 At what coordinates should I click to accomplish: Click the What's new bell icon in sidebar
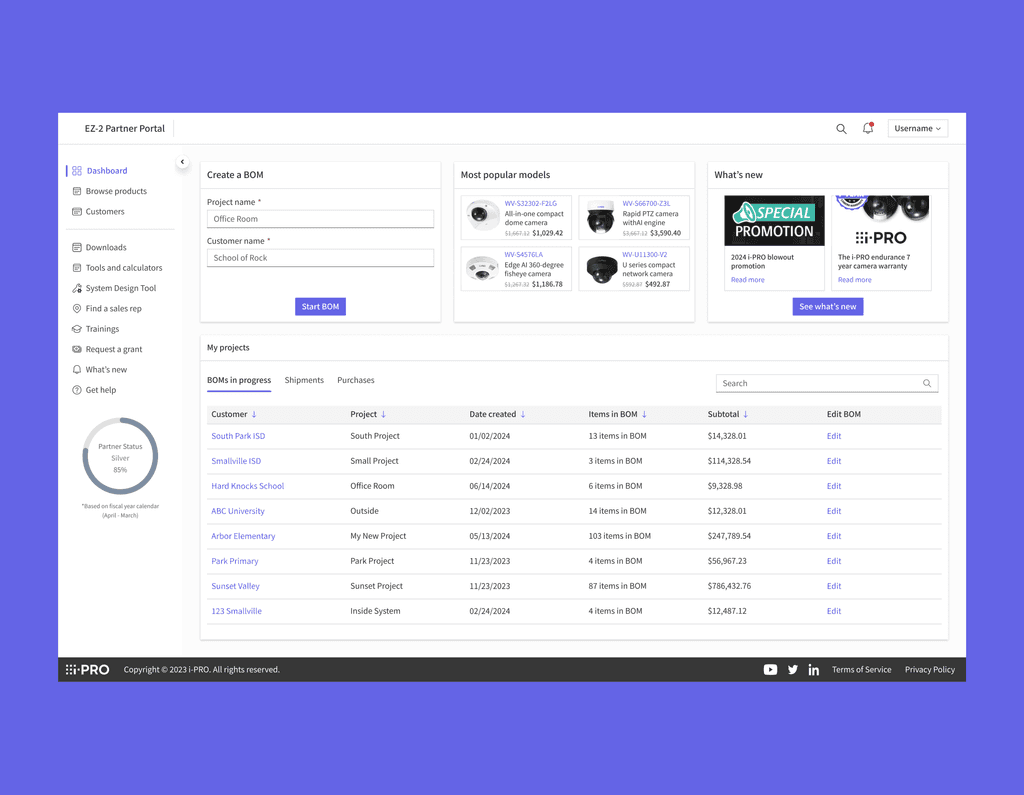pyautogui.click(x=77, y=370)
